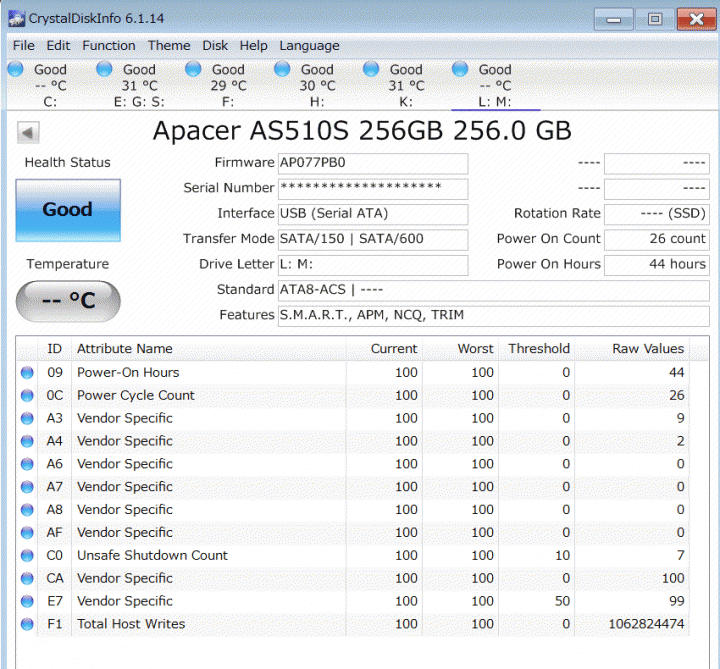Click status orb for attribute A8

(x=27, y=510)
